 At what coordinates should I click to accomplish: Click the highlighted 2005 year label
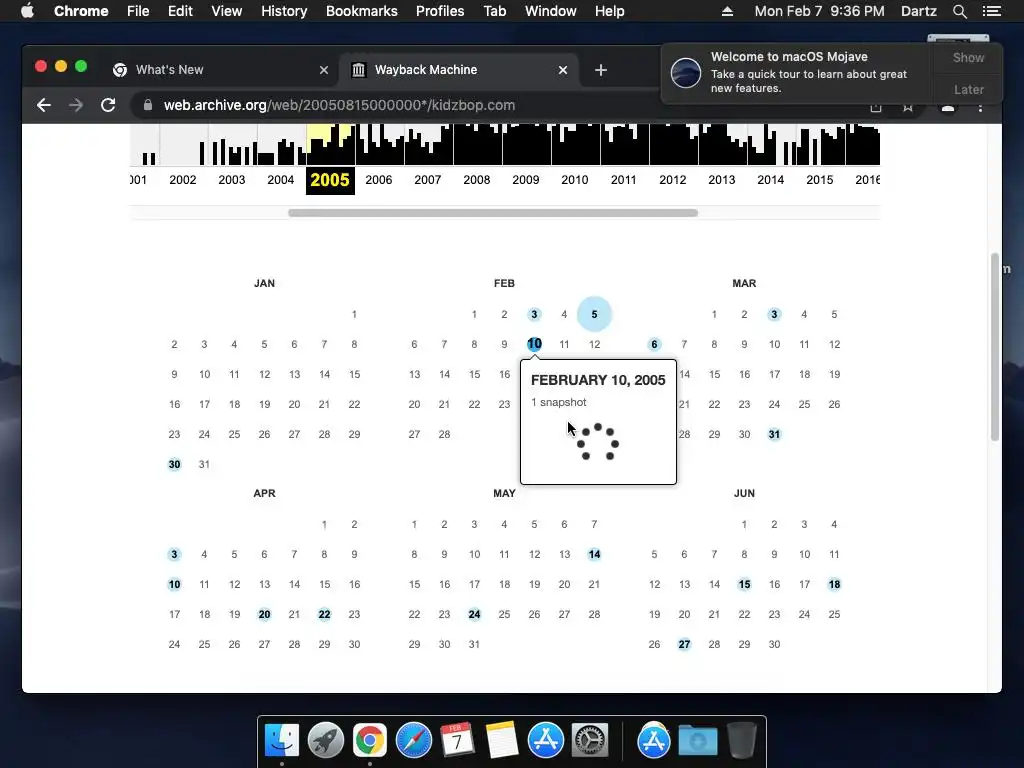tap(330, 180)
